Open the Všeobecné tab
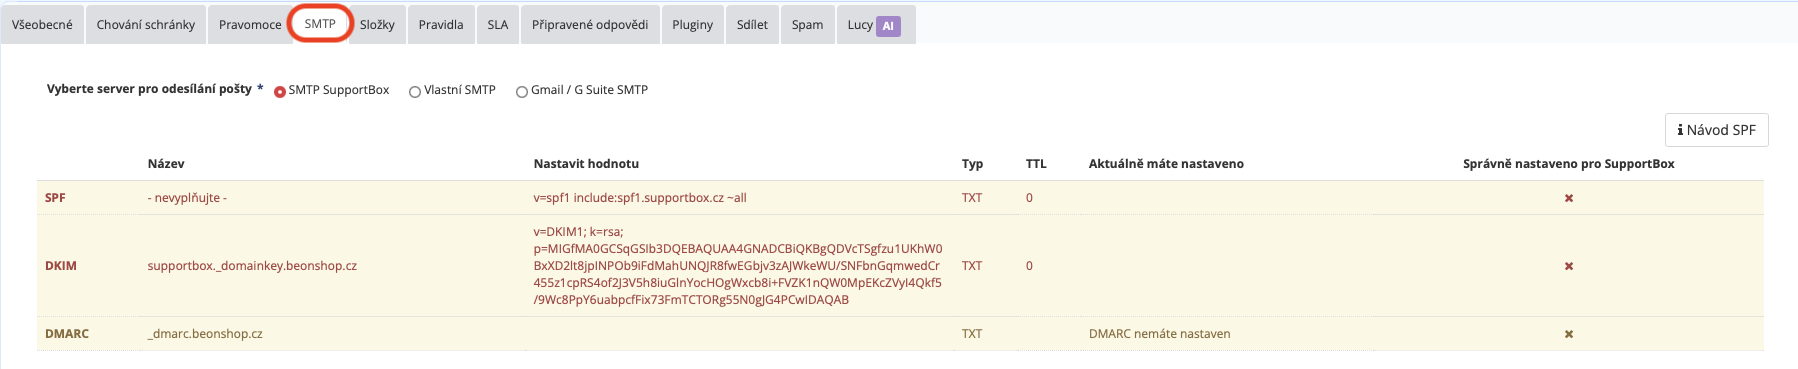Image resolution: width=1798 pixels, height=369 pixels. 42,25
